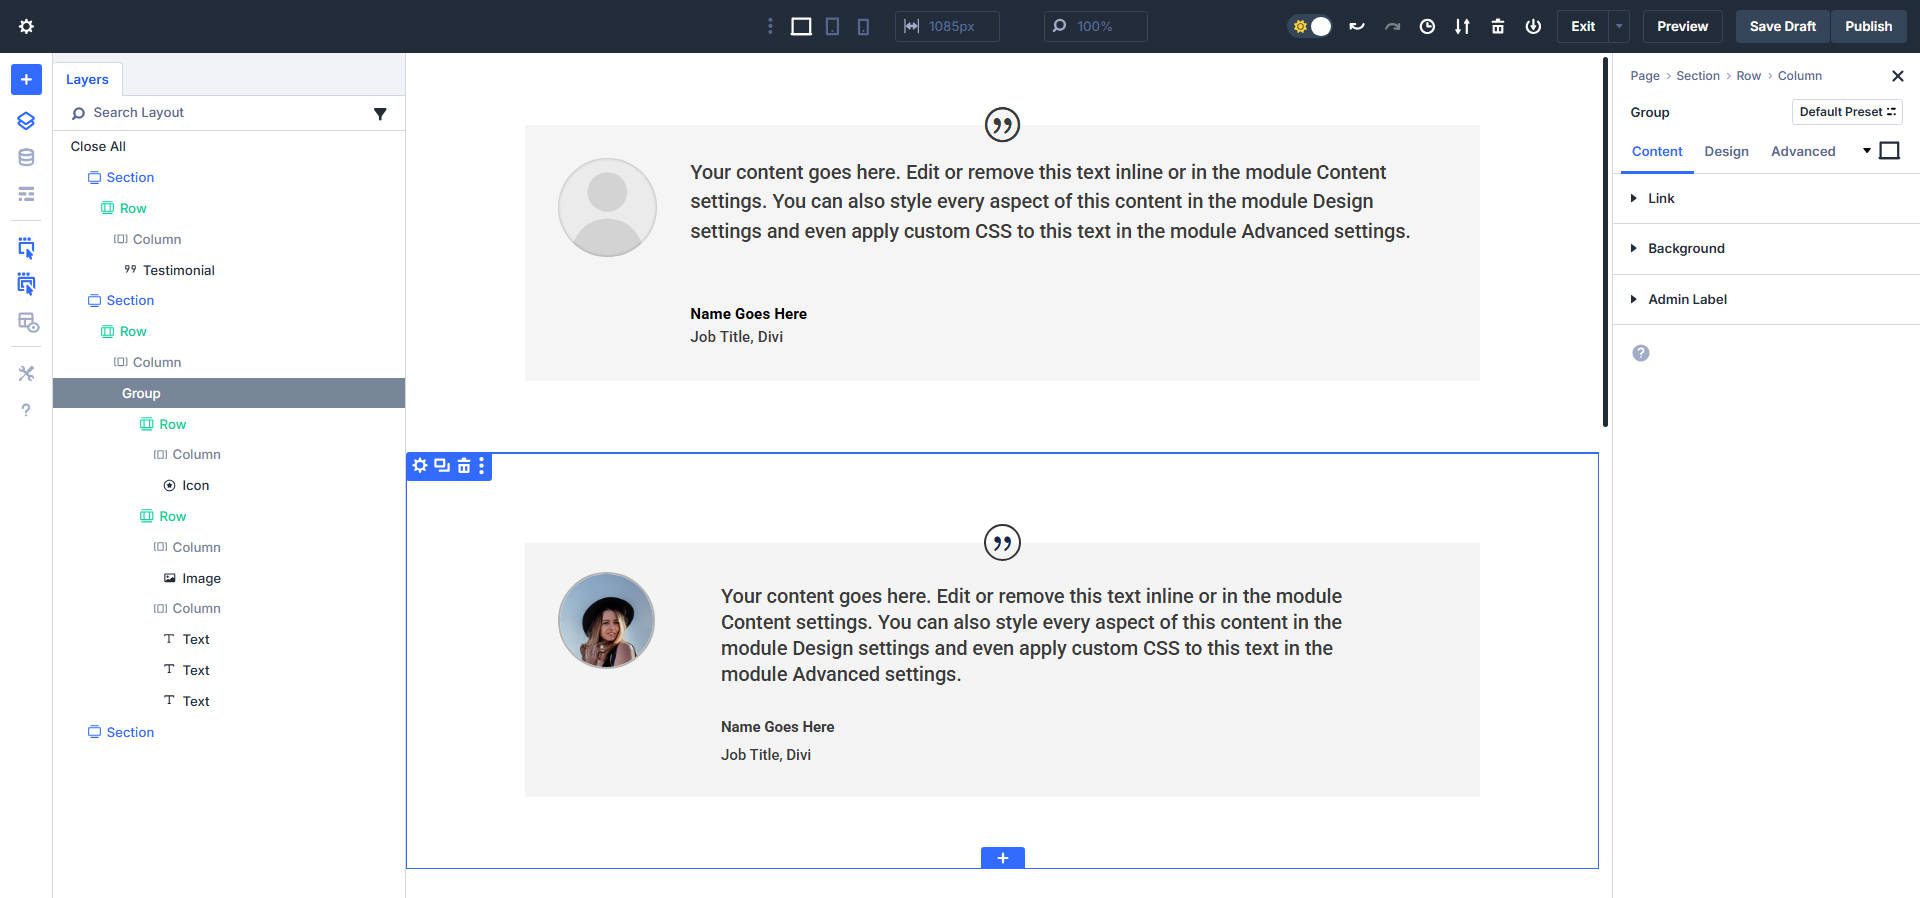Click the Save Draft button
Screen dimensions: 1920x898
1782,27
